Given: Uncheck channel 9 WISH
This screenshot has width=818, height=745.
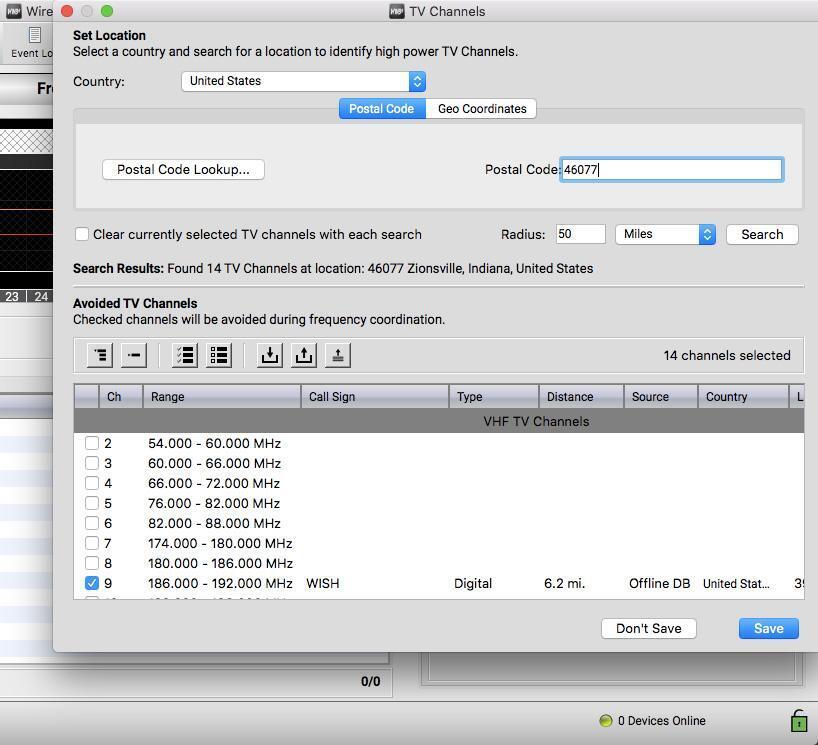Looking at the screenshot, I should (x=92, y=583).
